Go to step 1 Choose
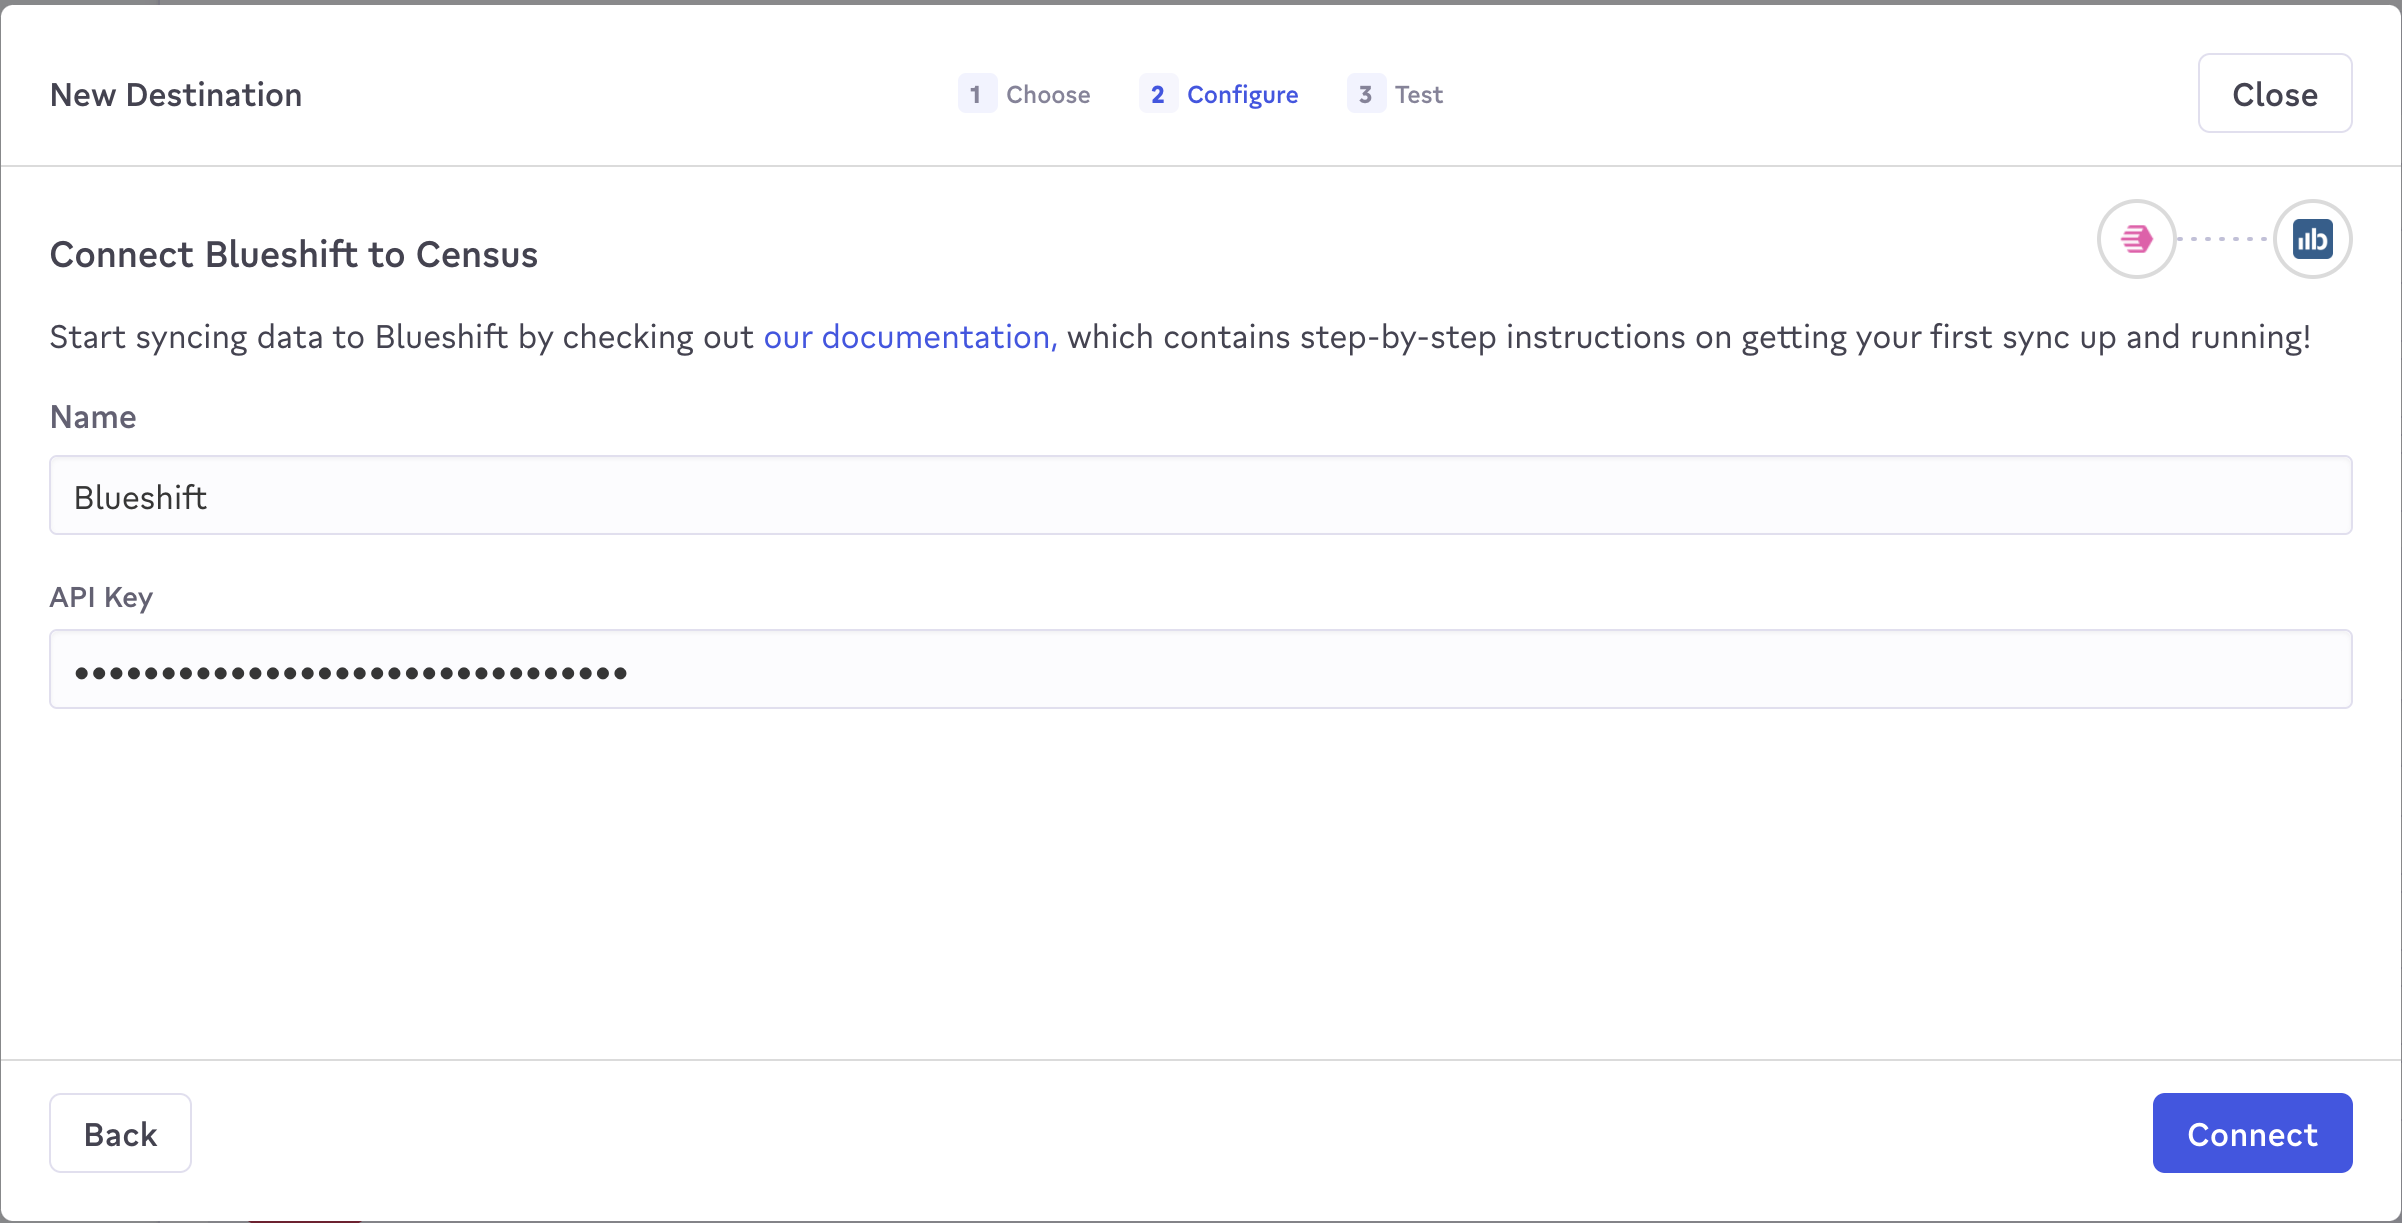The width and height of the screenshot is (2402, 1223). tap(1025, 94)
